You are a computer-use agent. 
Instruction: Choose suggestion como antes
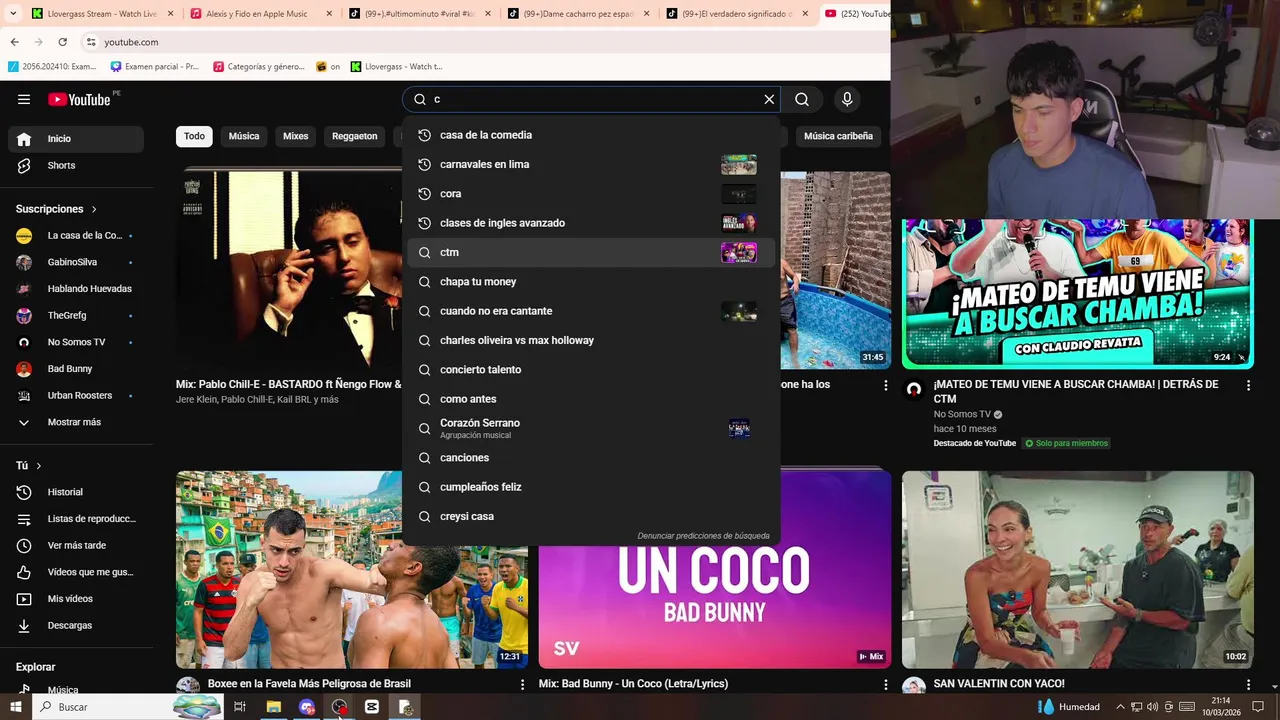pos(591,399)
